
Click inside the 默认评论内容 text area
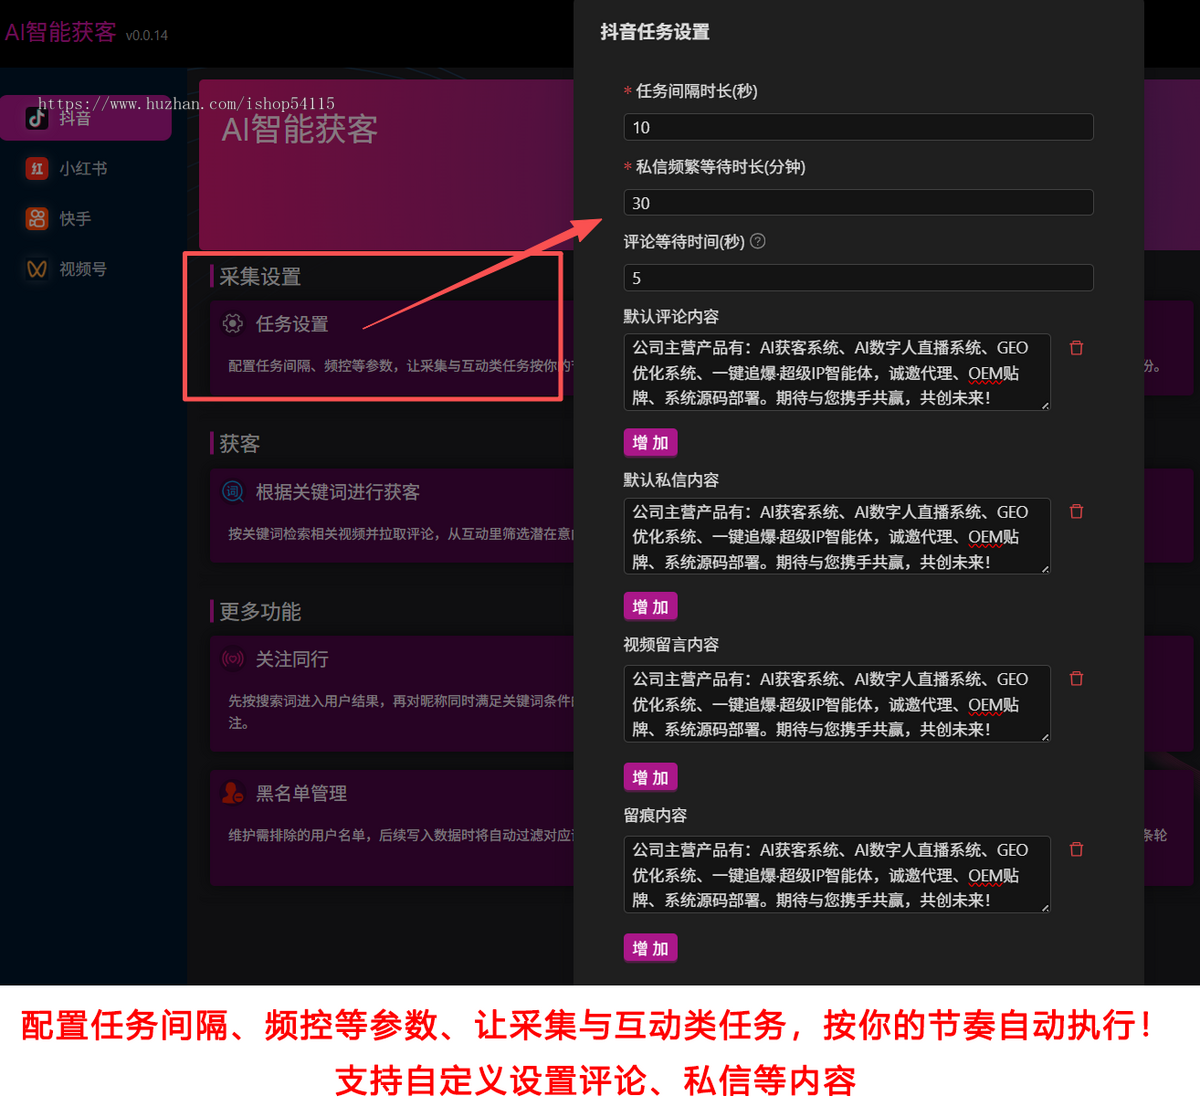click(837, 372)
